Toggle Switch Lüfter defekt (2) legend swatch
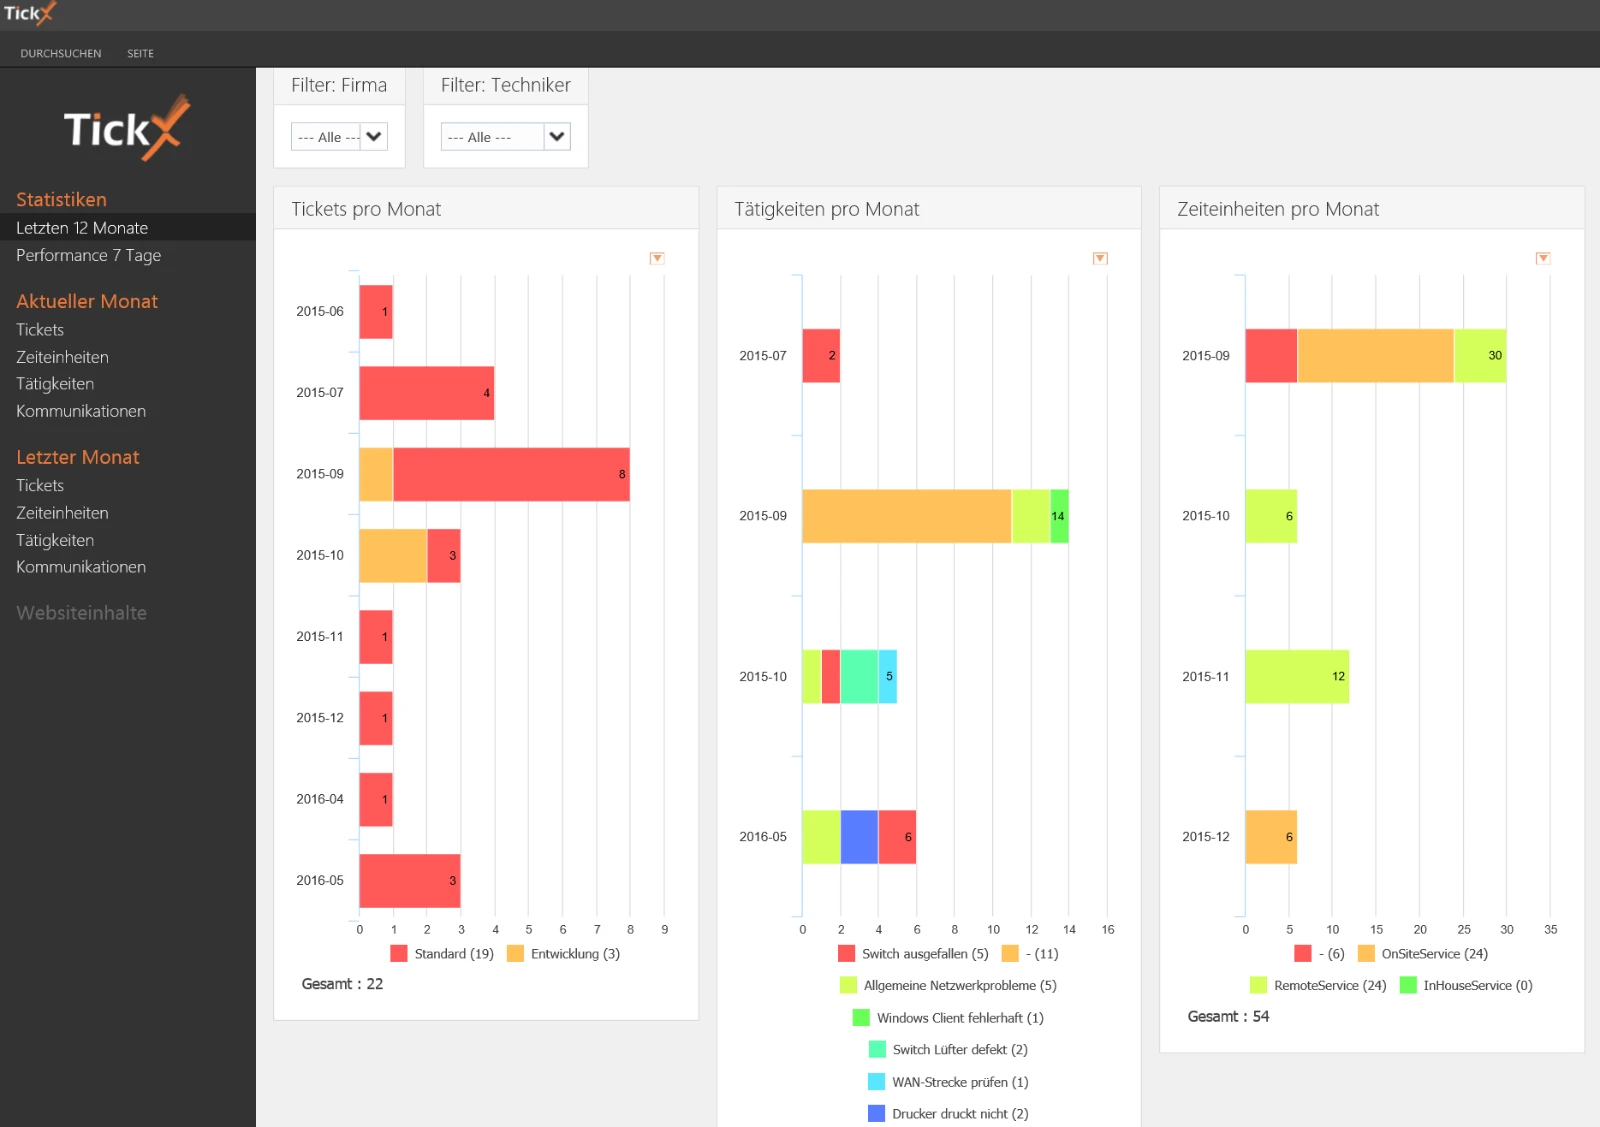The image size is (1600, 1127). tap(877, 1050)
